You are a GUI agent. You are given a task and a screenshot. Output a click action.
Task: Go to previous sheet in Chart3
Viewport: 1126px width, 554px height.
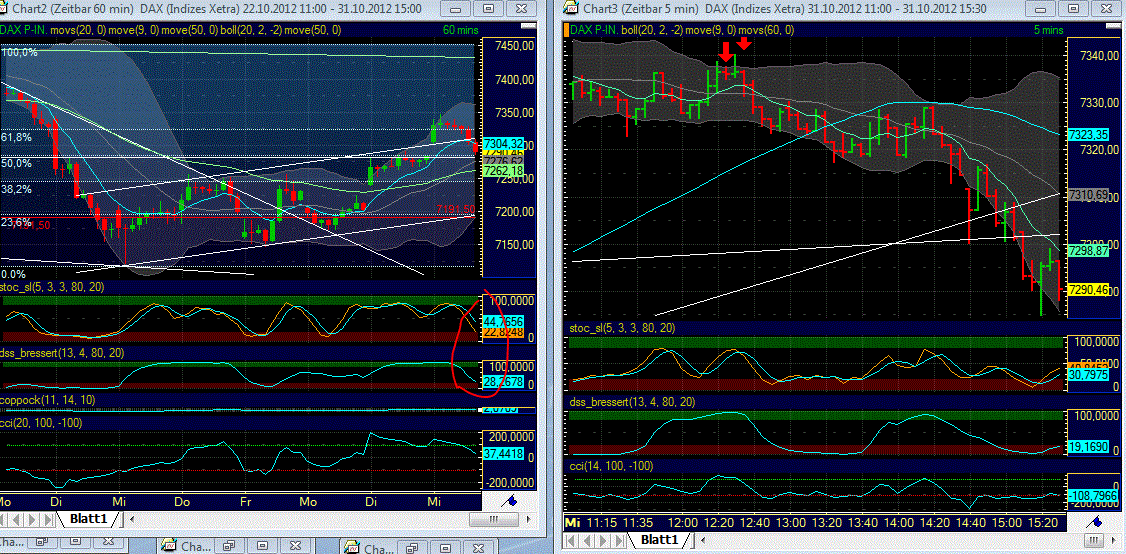click(587, 540)
